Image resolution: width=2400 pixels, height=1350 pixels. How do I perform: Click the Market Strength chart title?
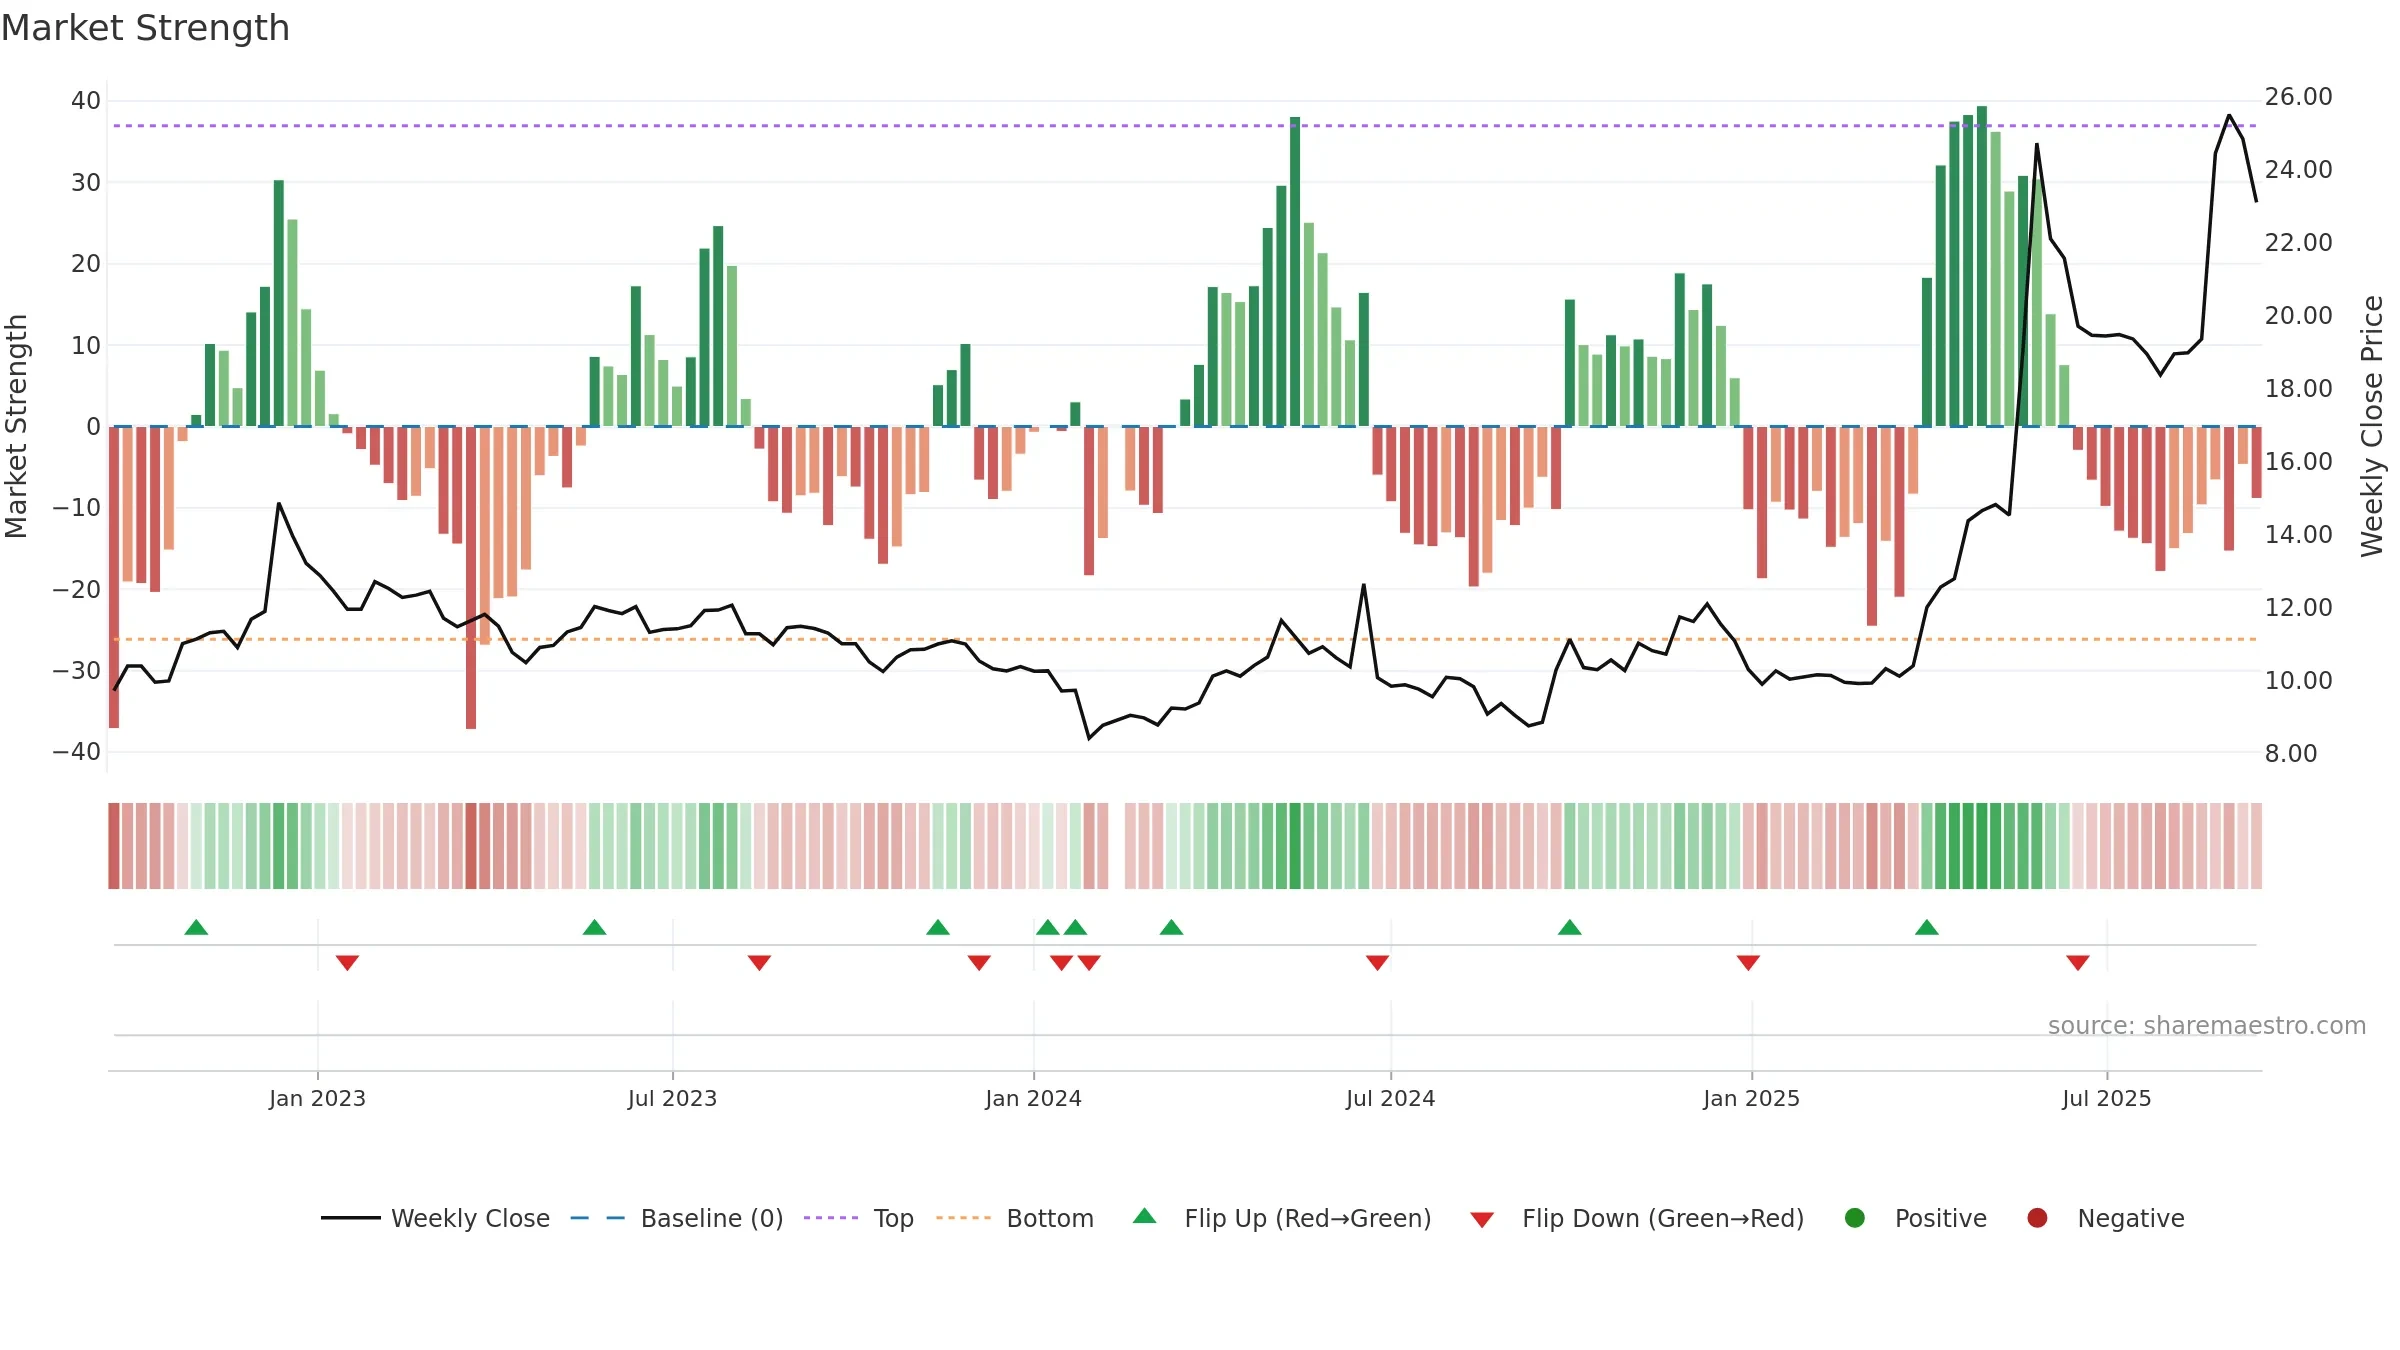coord(145,28)
